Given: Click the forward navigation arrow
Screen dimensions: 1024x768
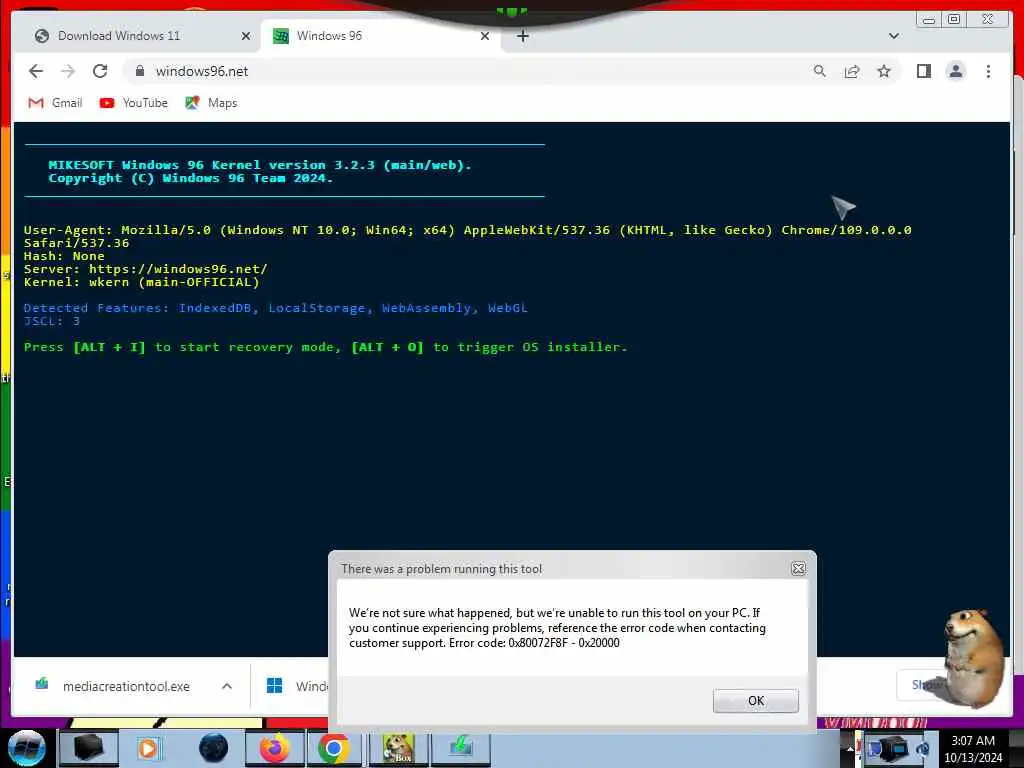Looking at the screenshot, I should click(68, 71).
